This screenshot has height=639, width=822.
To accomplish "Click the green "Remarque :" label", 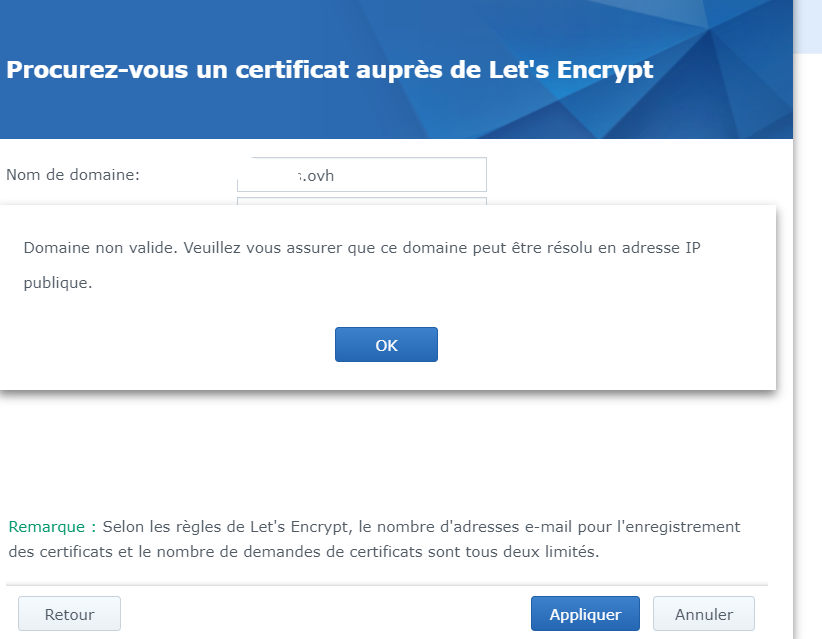I will pos(52,526).
